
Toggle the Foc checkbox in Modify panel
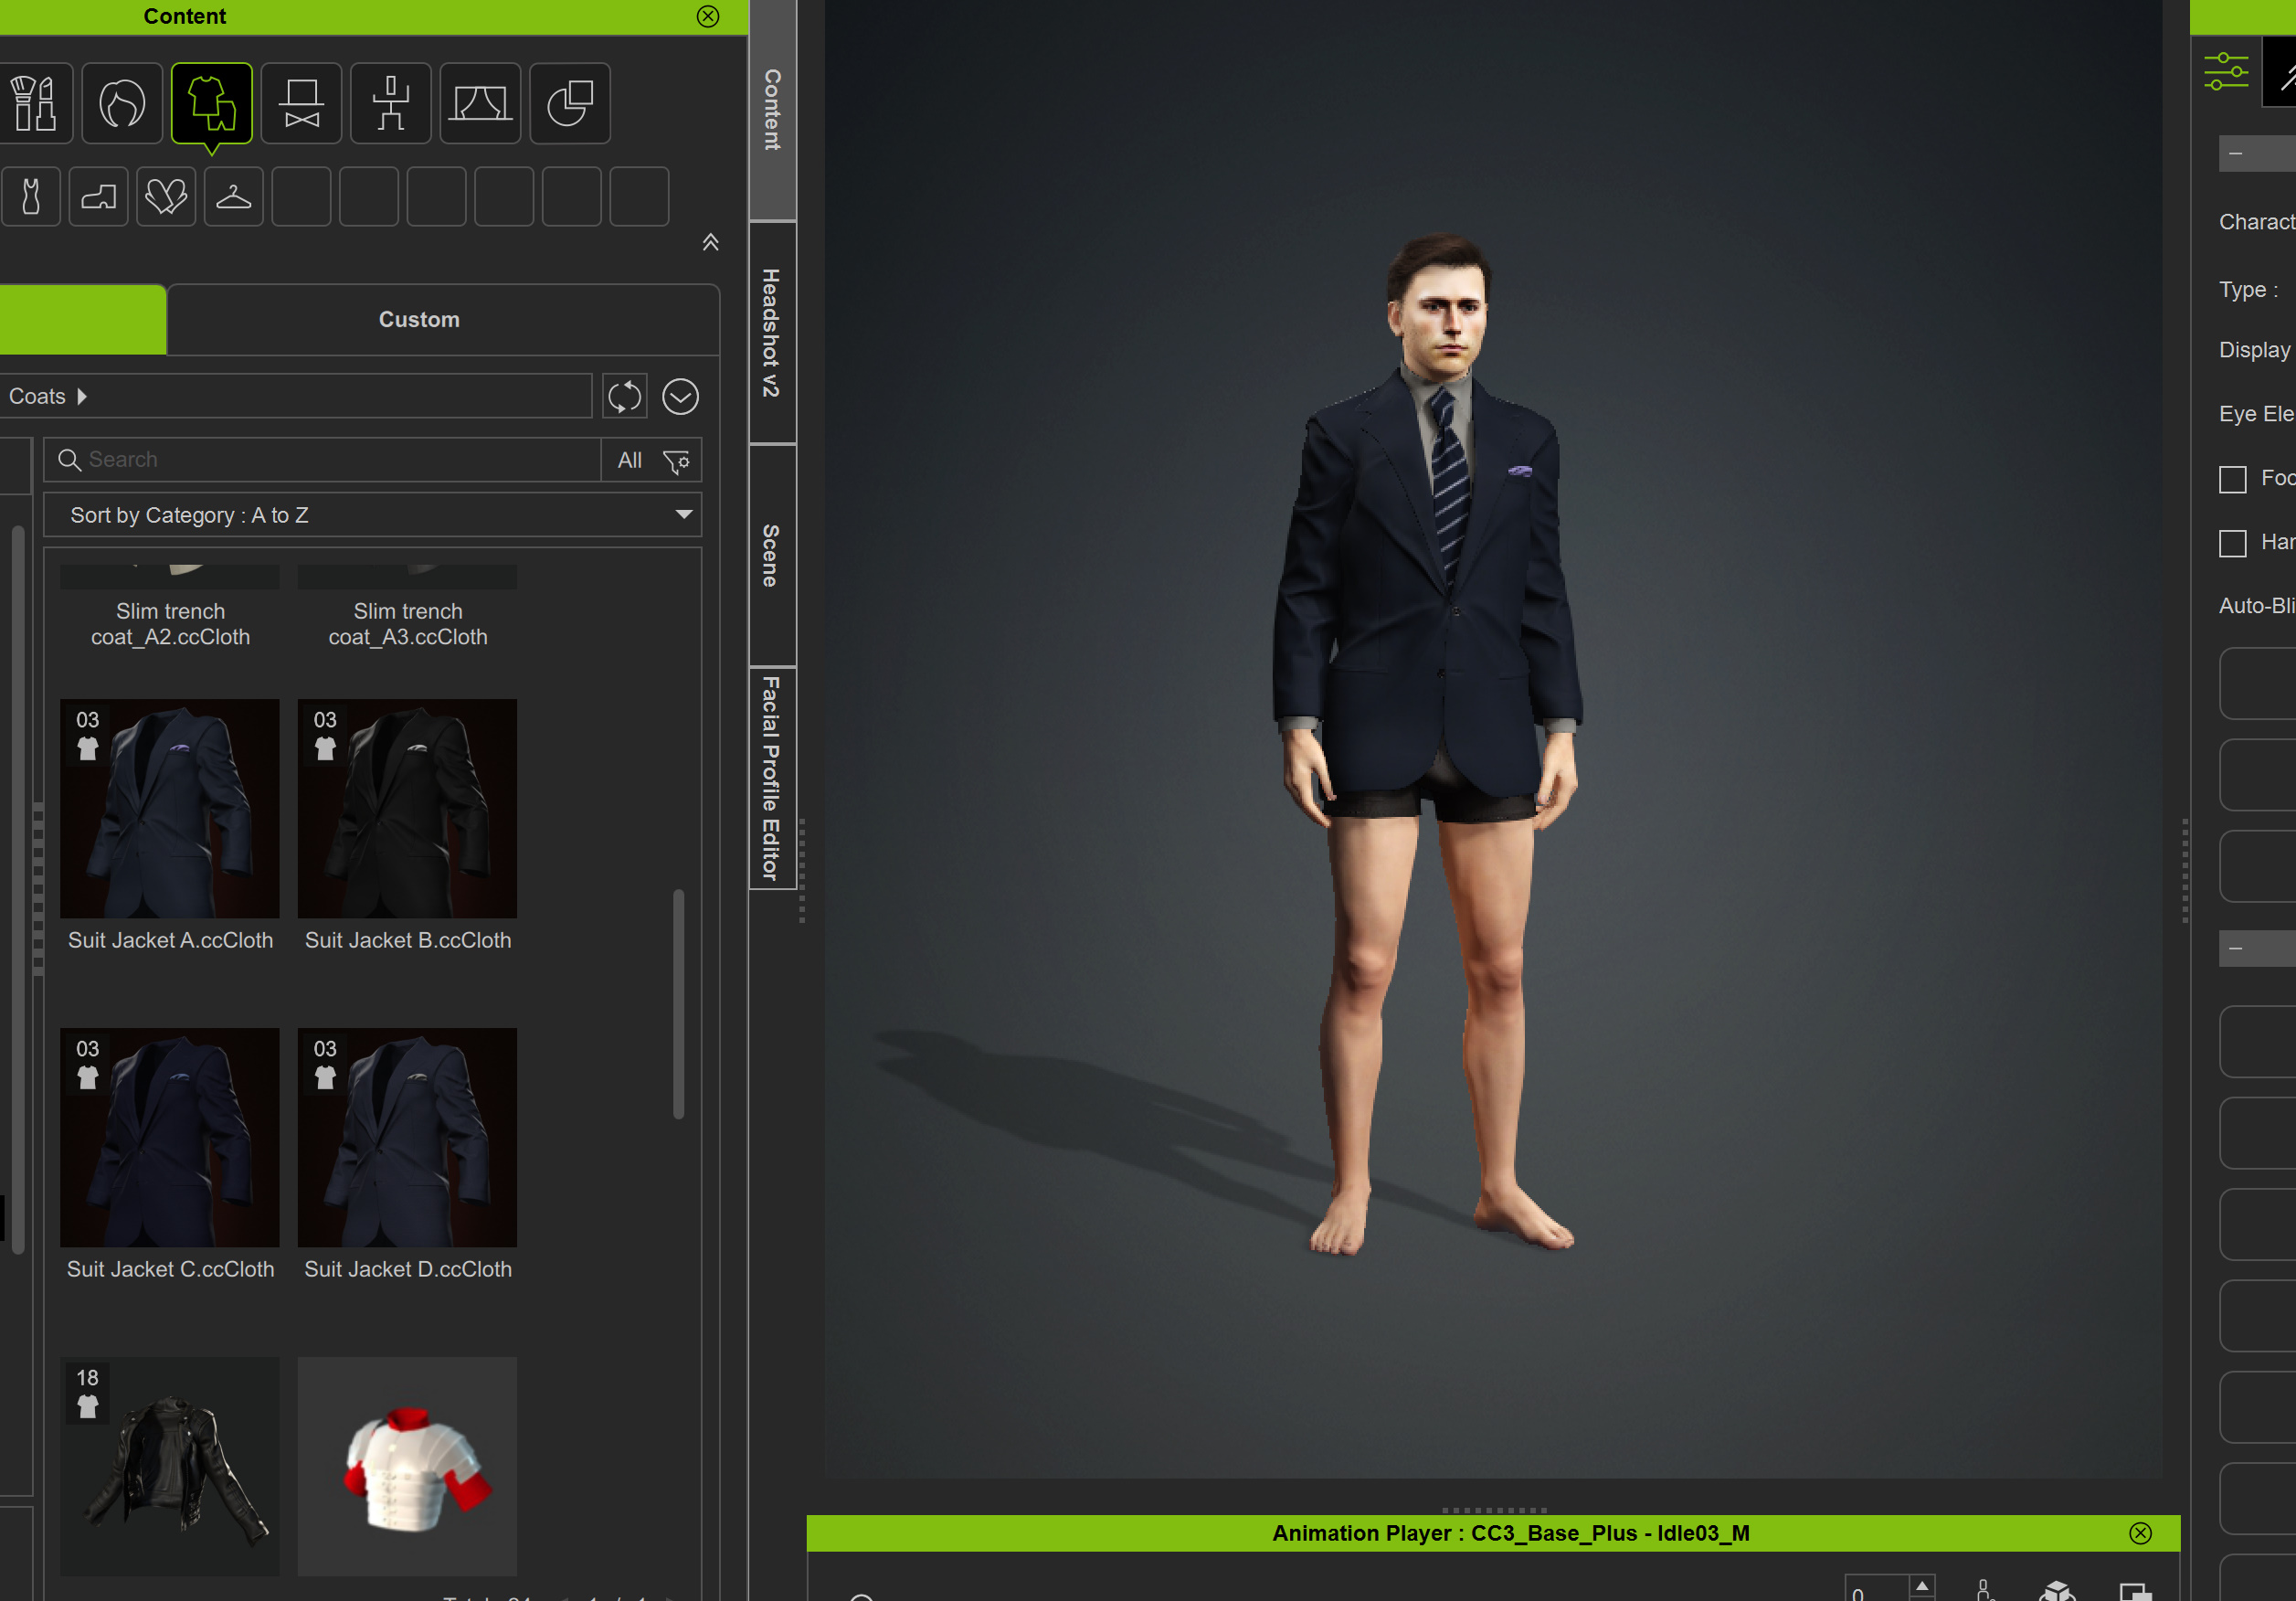point(2232,479)
